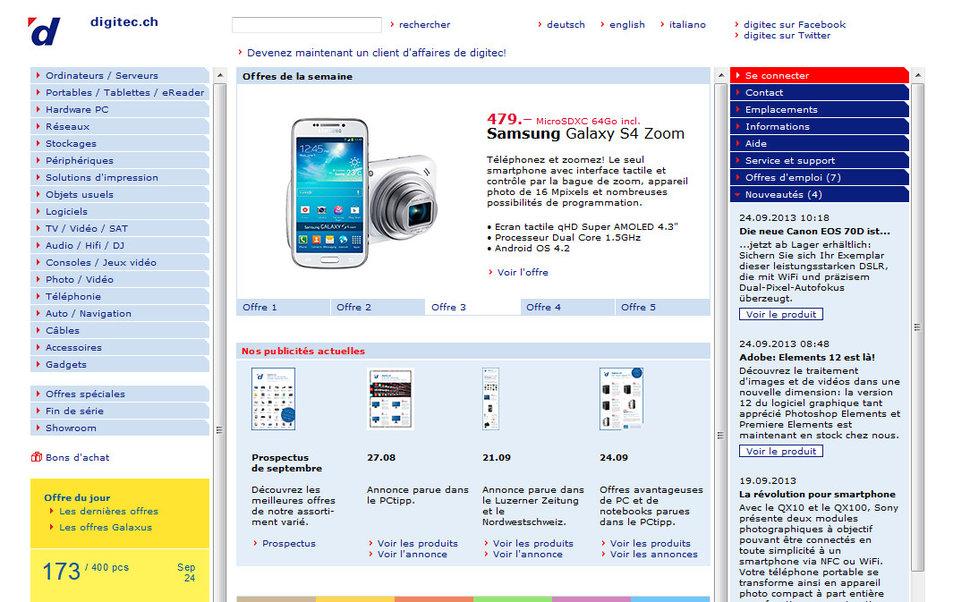This screenshot has height=602, width=970.
Task: Open Fin de série section
Action: 119,411
